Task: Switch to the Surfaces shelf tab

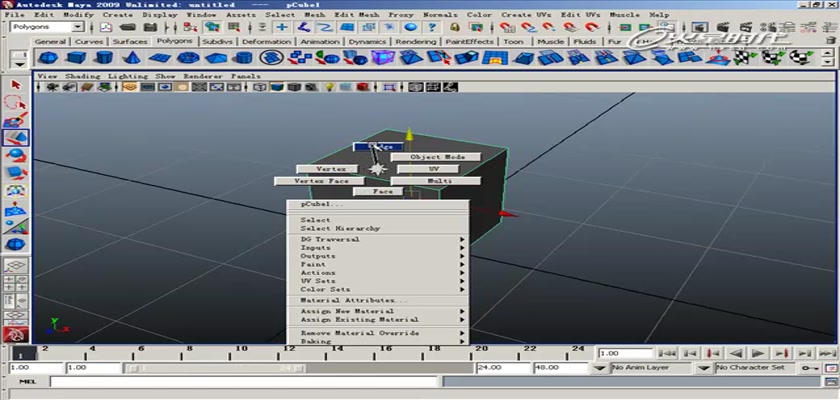Action: (x=130, y=42)
